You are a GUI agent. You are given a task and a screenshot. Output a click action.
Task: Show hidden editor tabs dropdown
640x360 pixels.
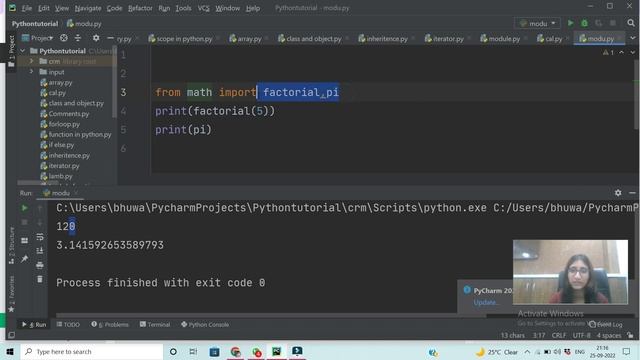pos(632,38)
